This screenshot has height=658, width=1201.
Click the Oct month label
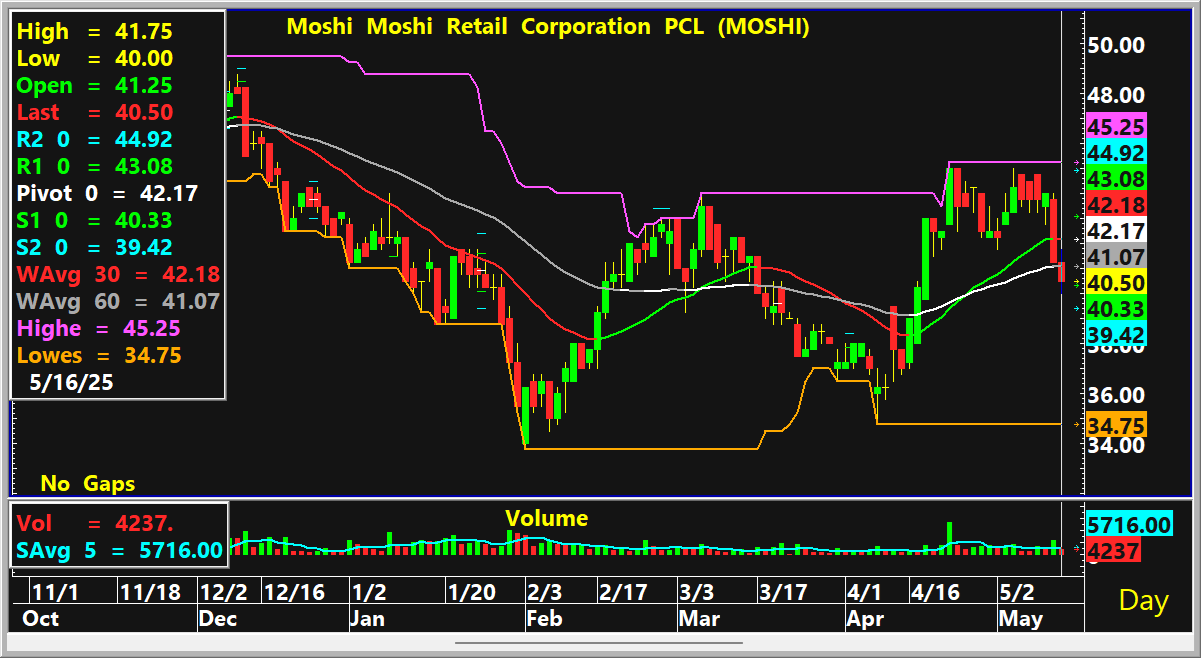42,620
